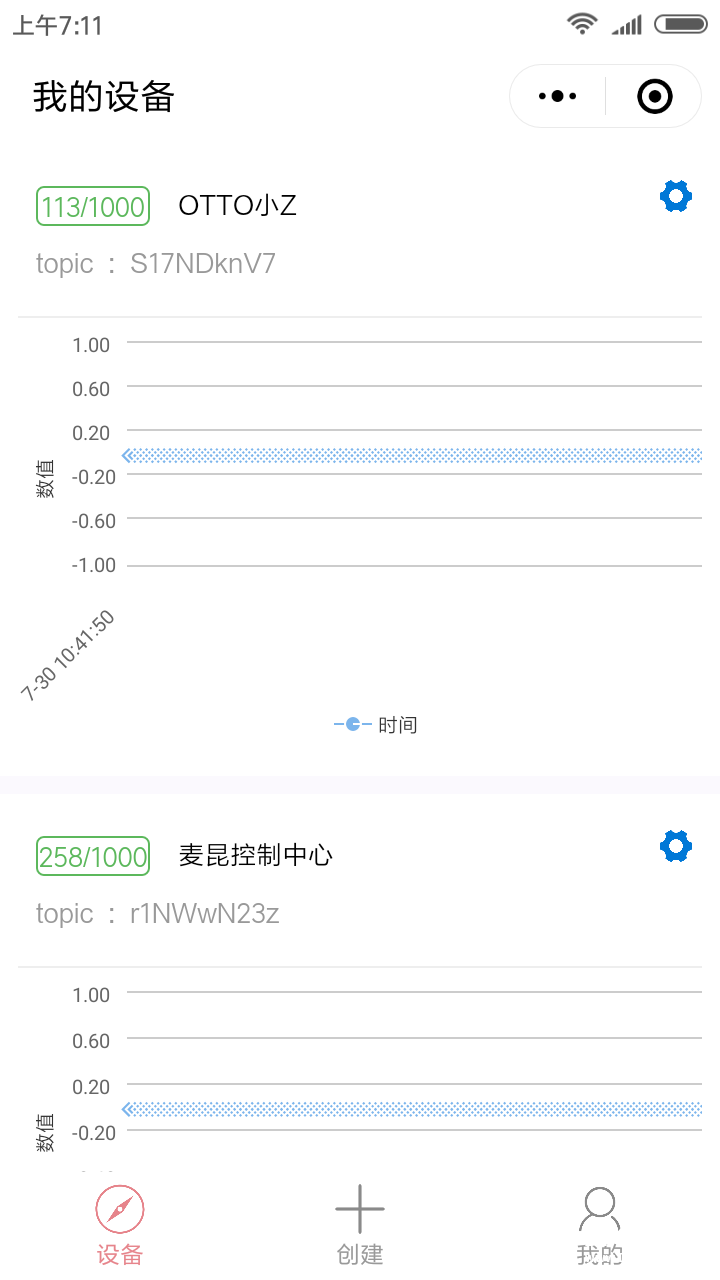Open settings gear for OTTO小Z device
Image resolution: width=720 pixels, height=1280 pixels.
676,196
